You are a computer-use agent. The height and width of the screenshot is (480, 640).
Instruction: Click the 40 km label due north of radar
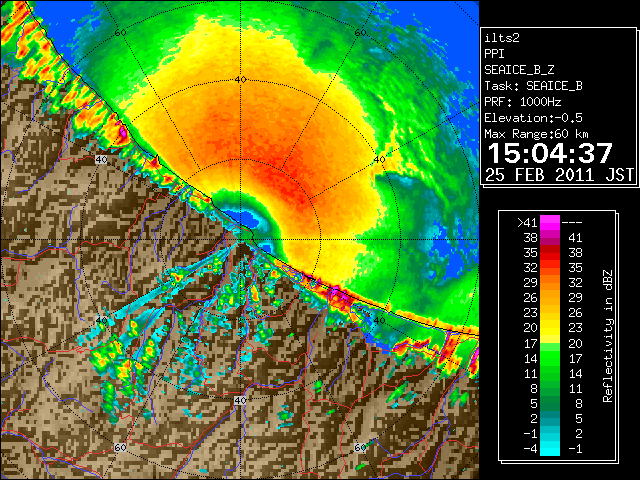240,80
